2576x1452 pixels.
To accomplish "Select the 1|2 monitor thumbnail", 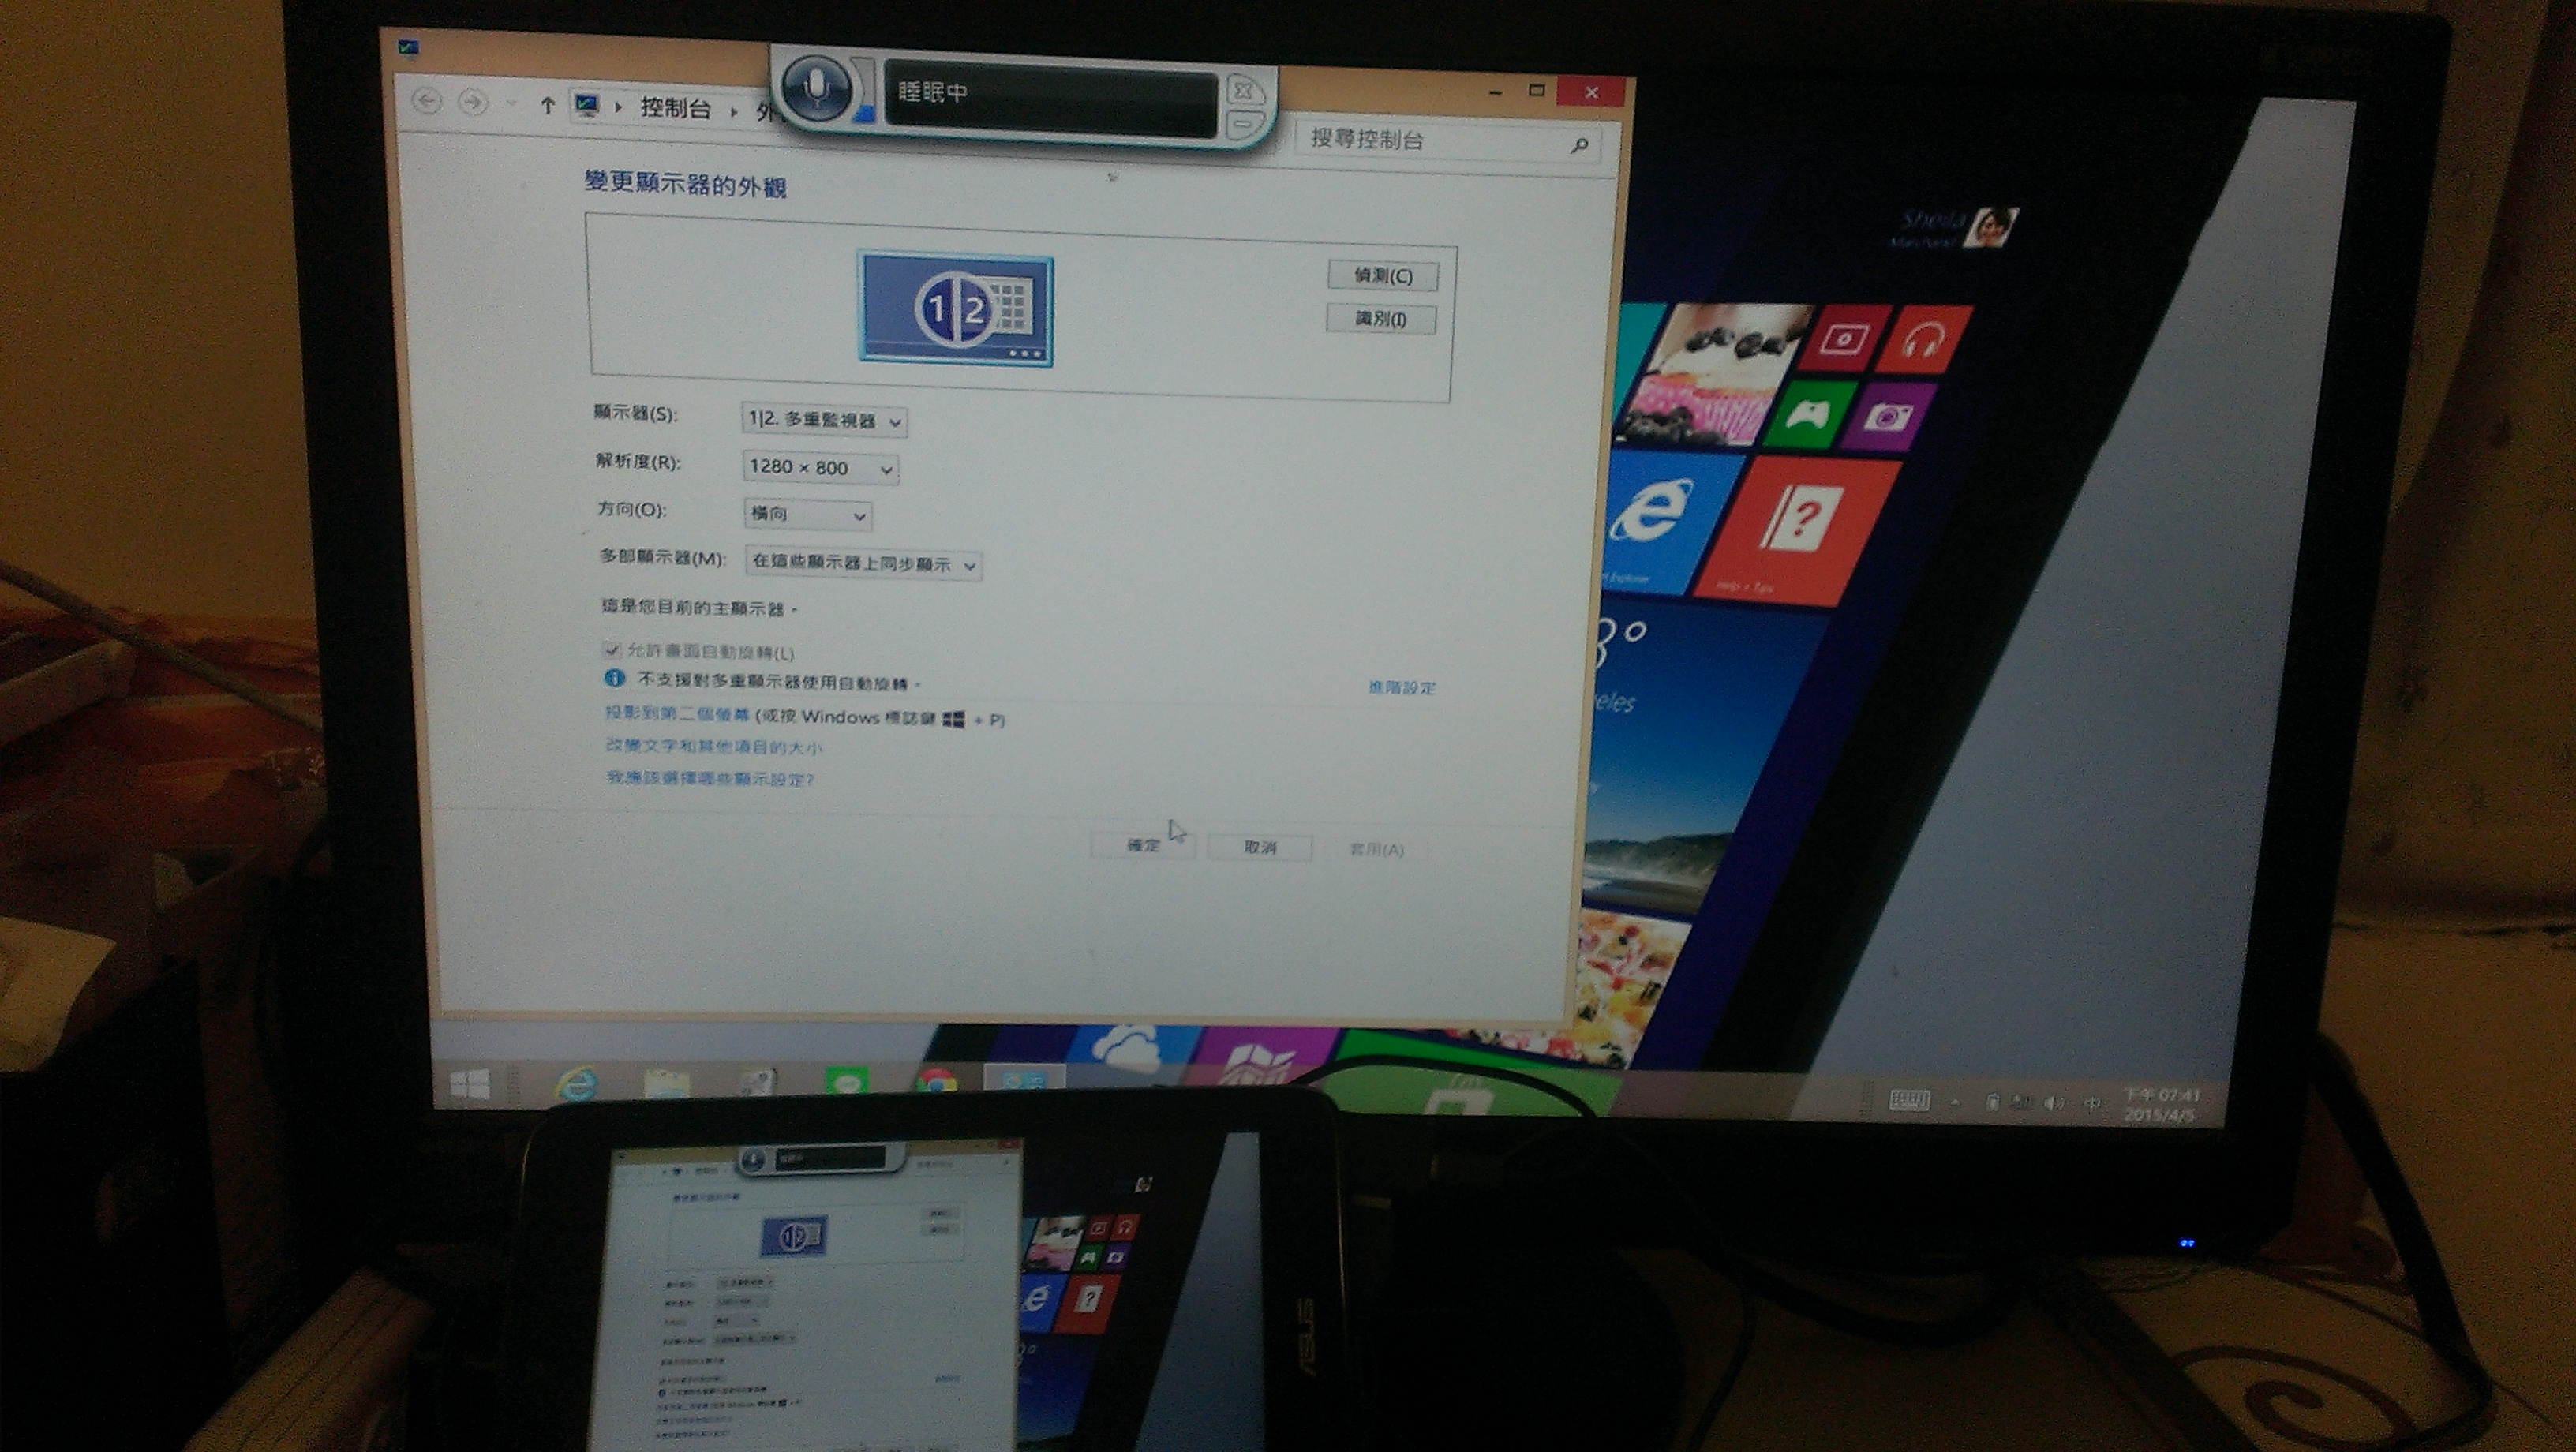I will click(x=956, y=309).
